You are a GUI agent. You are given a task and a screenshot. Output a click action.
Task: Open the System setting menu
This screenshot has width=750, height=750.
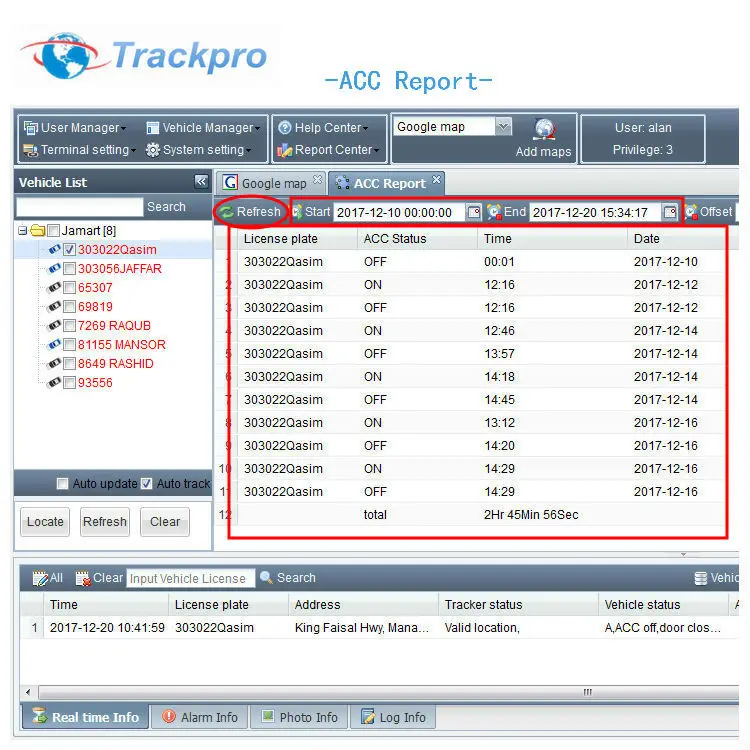pos(198,150)
